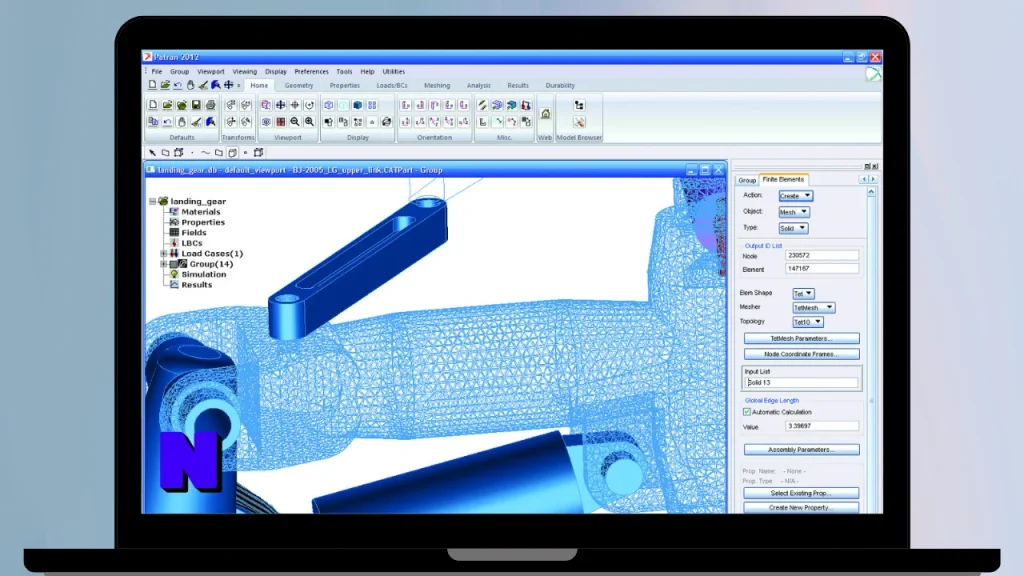Collapse the landing_gear tree root node
This screenshot has width=1024, height=576.
click(153, 202)
